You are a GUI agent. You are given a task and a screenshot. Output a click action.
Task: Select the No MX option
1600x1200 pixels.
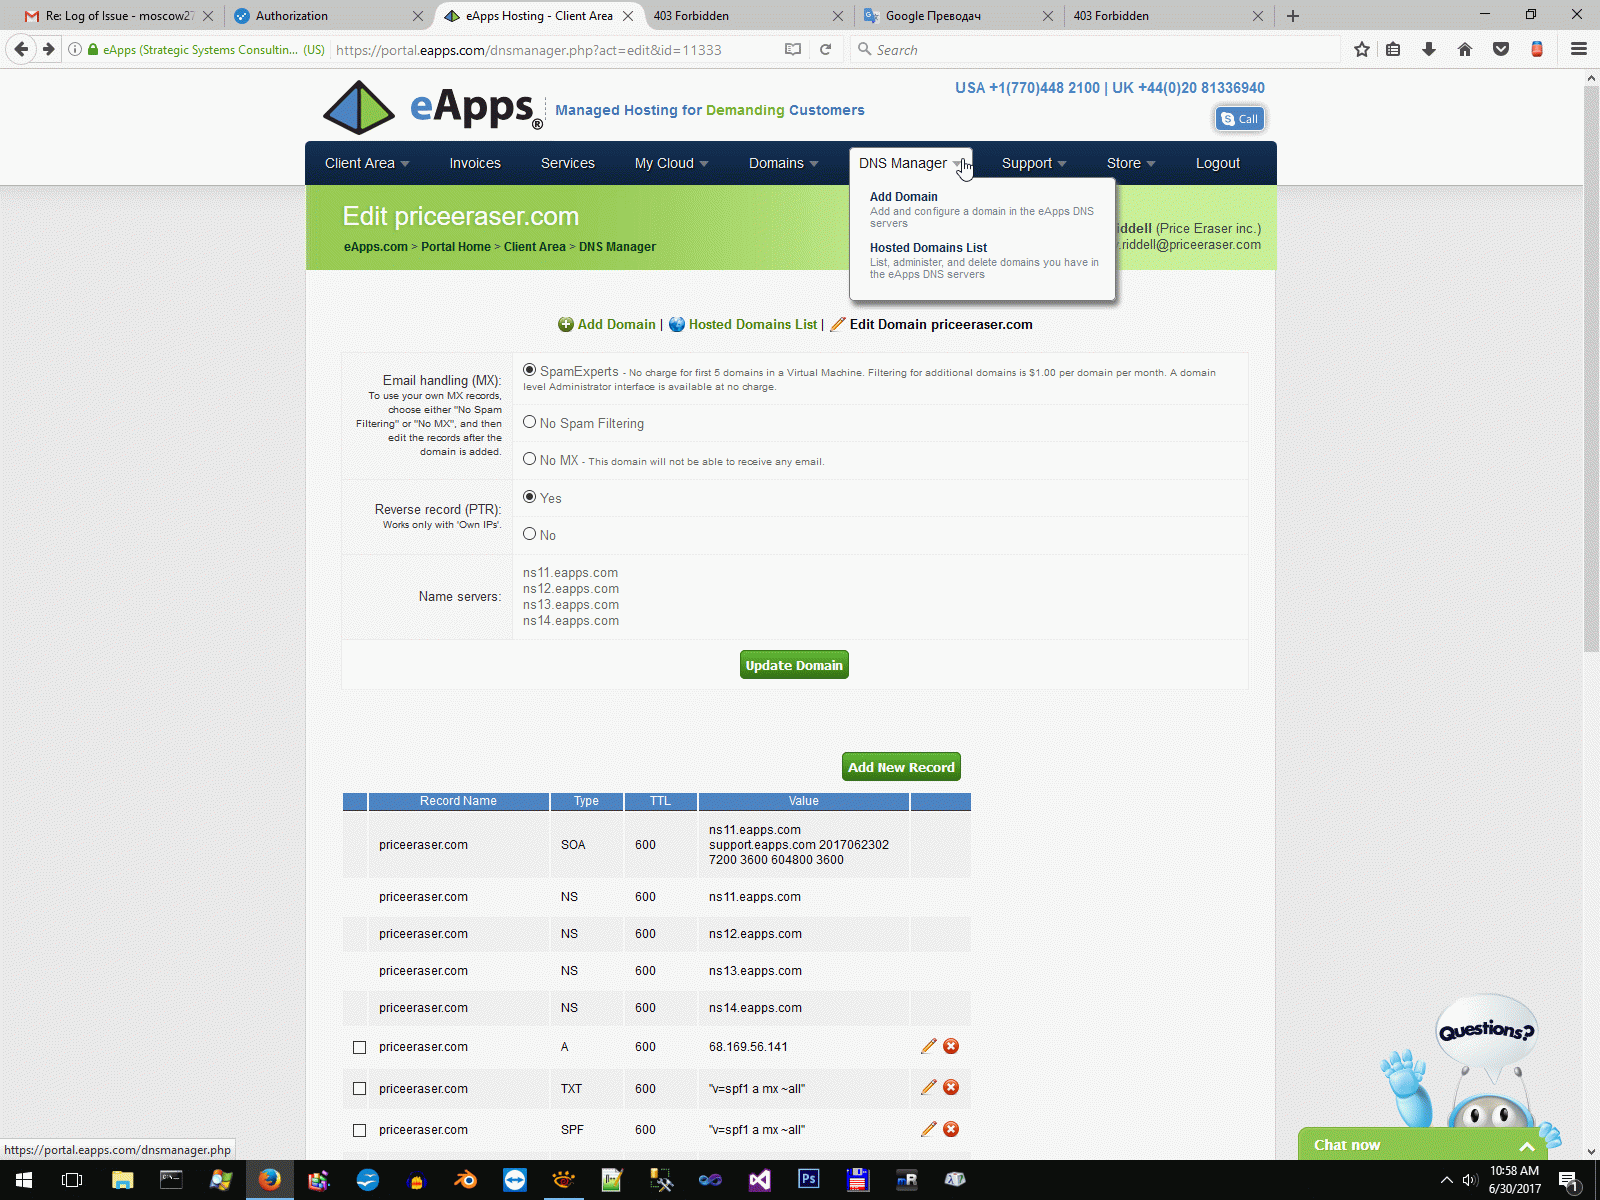(x=530, y=459)
